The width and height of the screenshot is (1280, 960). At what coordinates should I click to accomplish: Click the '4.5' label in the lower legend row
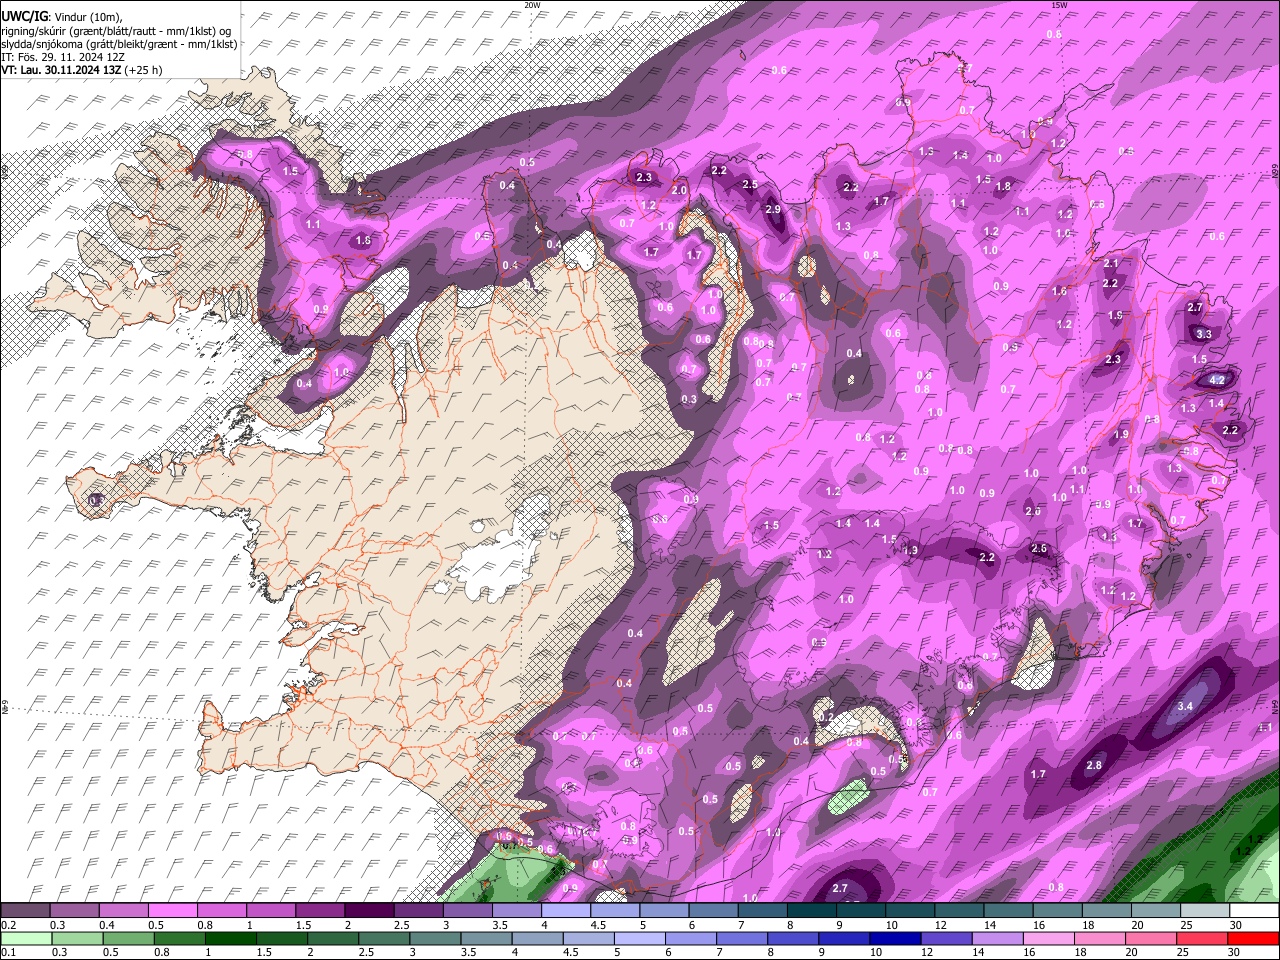tap(571, 953)
